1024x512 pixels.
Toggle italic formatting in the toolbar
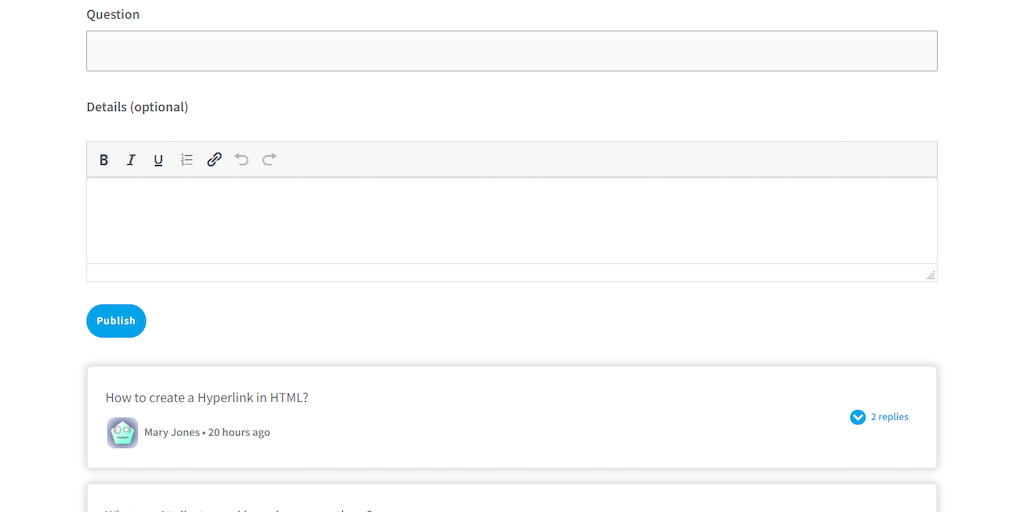tap(131, 160)
